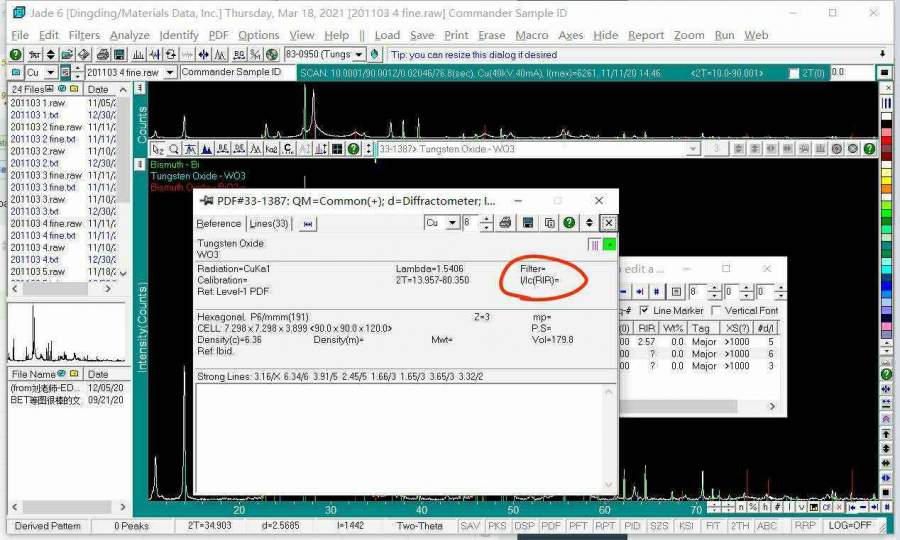Click green help icon in pattern toolbar
The height and width of the screenshot is (540, 900).
pyautogui.click(x=354, y=149)
